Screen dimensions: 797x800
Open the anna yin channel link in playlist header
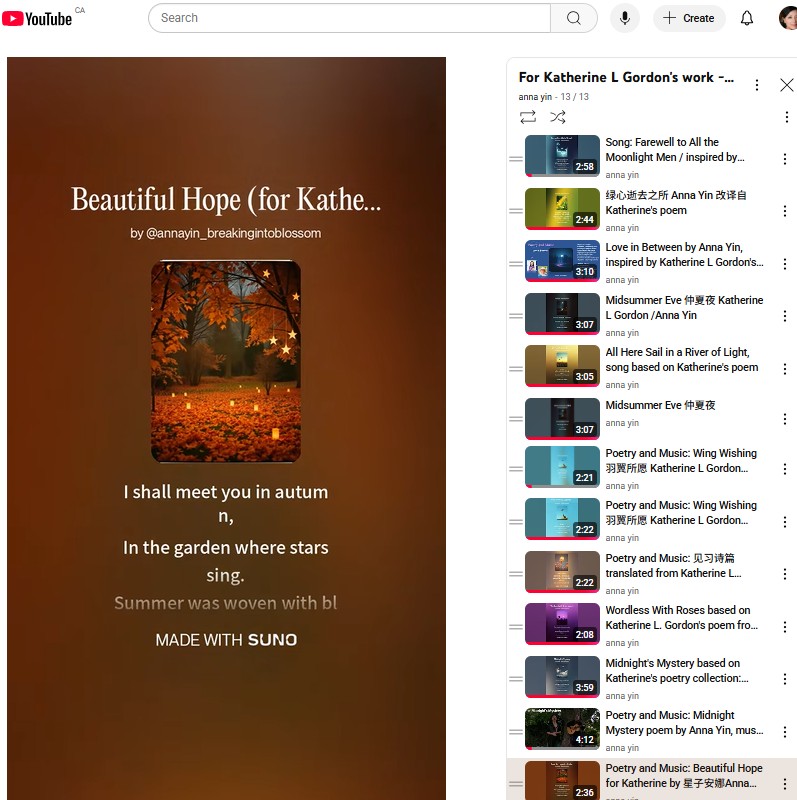point(534,97)
